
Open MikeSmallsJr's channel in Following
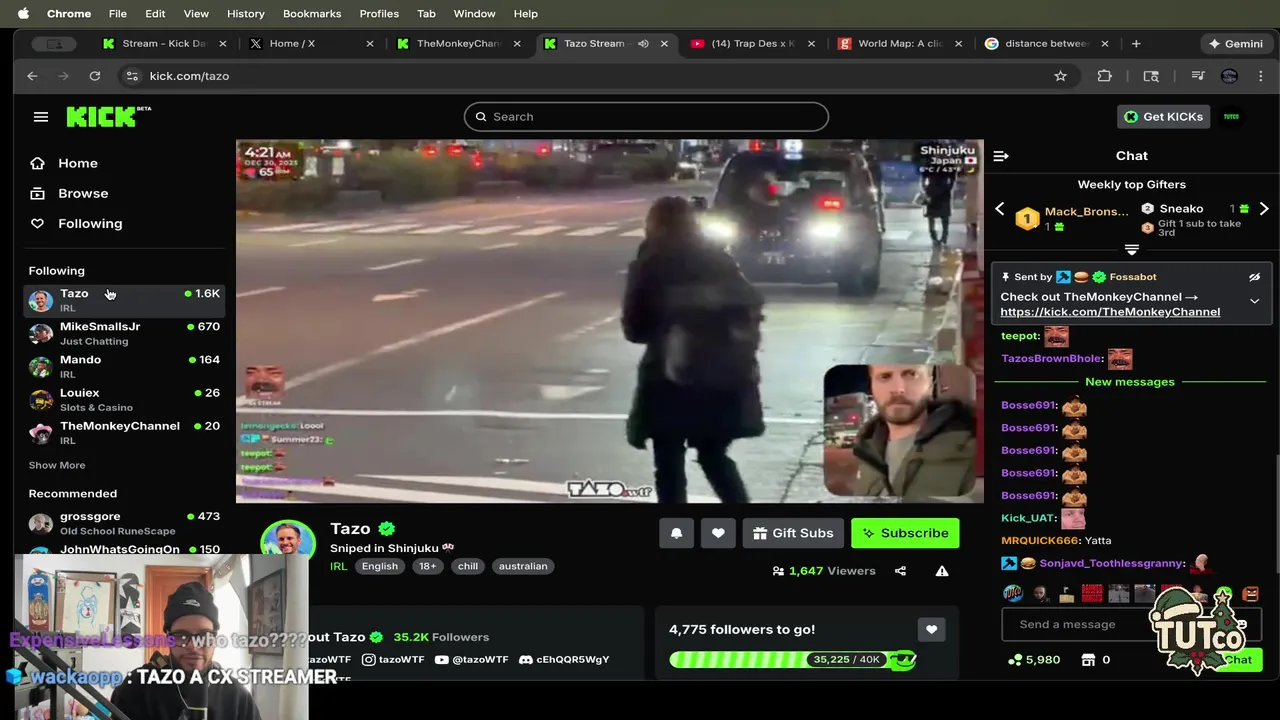click(124, 333)
